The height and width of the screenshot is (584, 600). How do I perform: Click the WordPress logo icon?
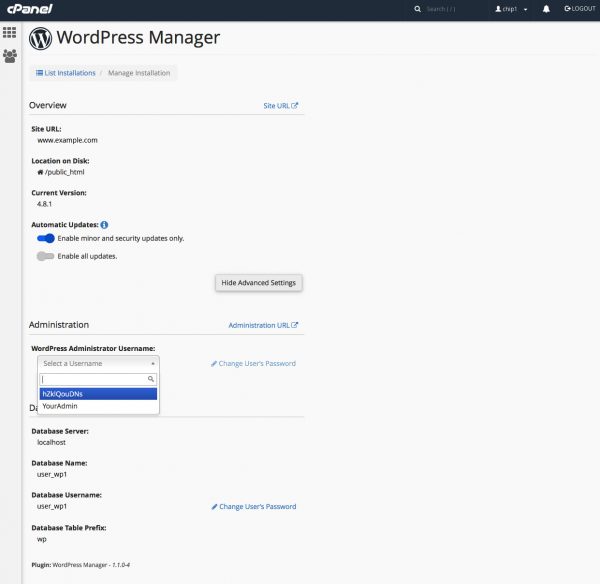(40, 38)
